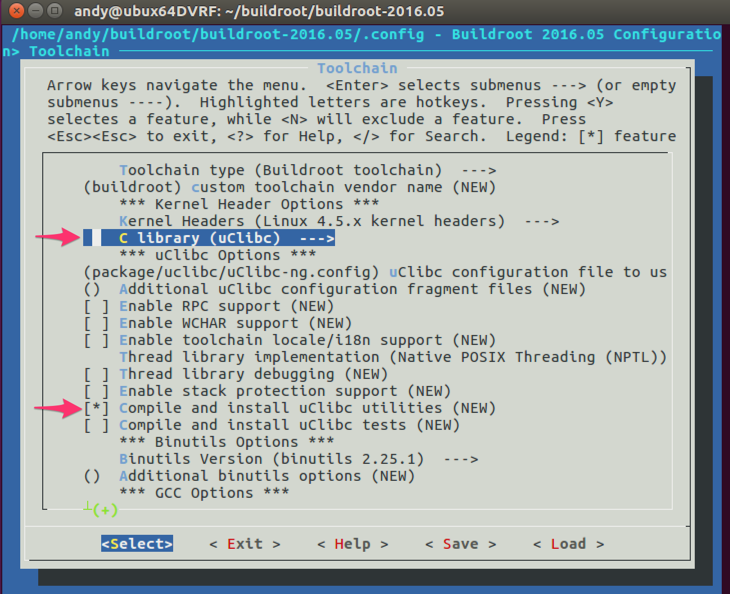Click the < Exit > button
This screenshot has width=730, height=594.
[x=245, y=544]
